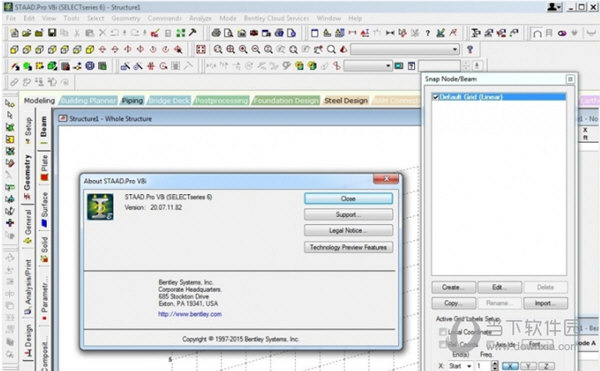Click the Snap Node/Beam panel close box
The image size is (600, 371).
(x=570, y=79)
